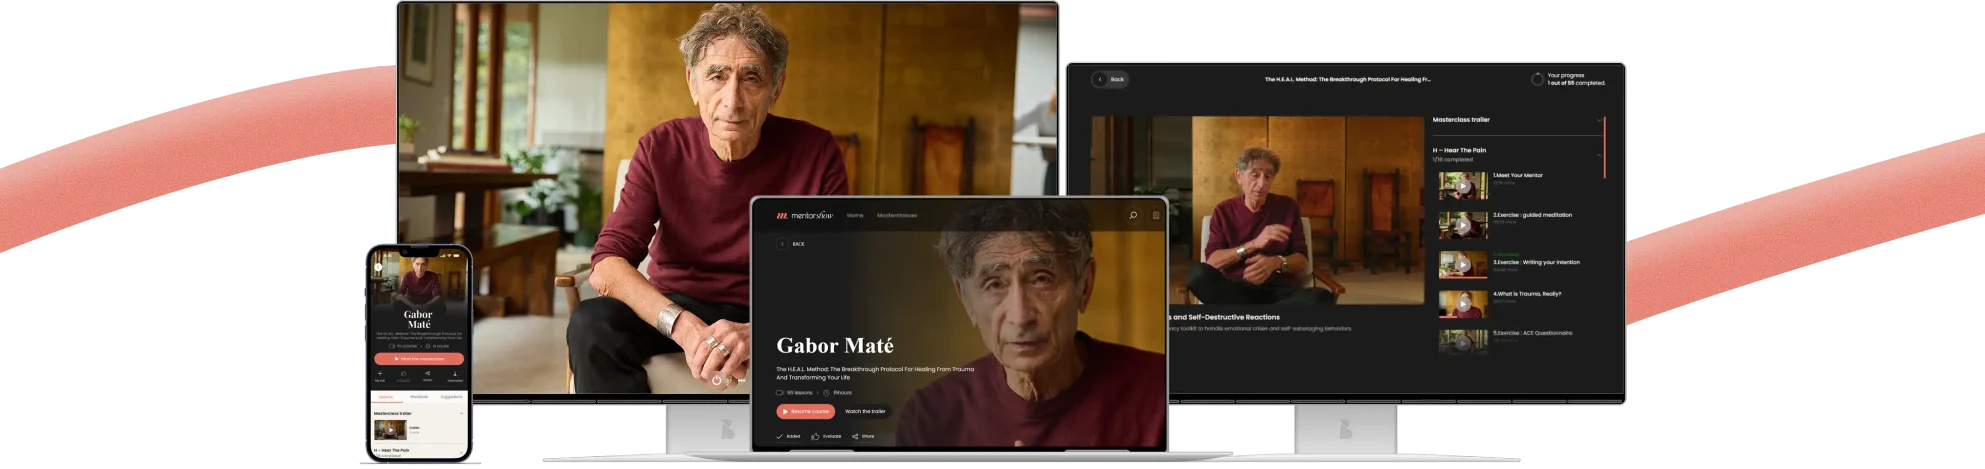Screen dimensions: 1985x469
Task: Switch to the Workbook tab on the phone
Action: click(x=419, y=397)
